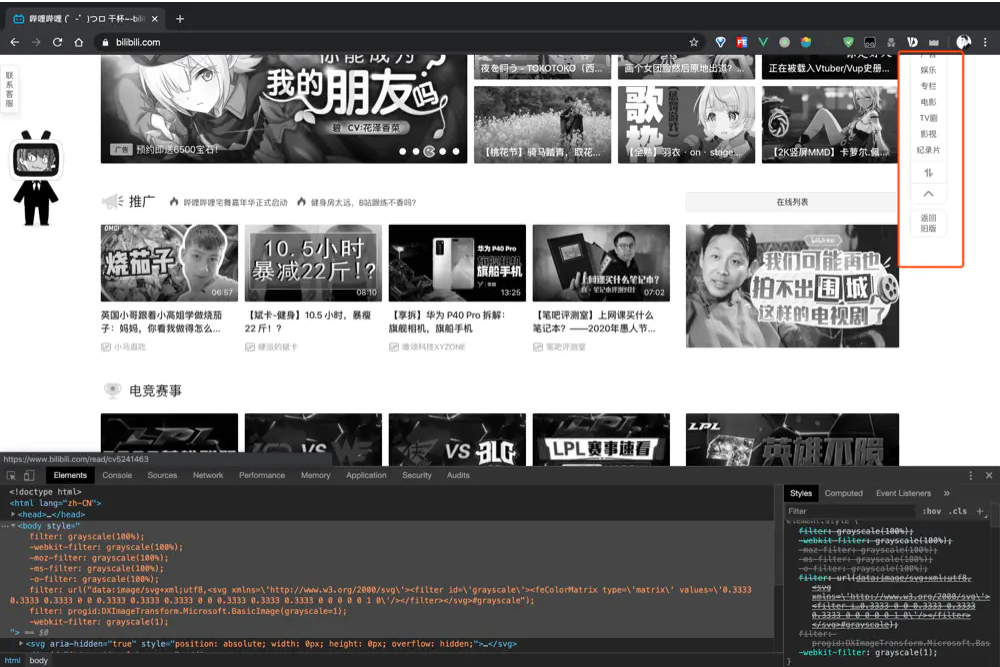The height and width of the screenshot is (667, 1000).
Task: Open the 联系客服 customer service tab
Action: coord(10,89)
